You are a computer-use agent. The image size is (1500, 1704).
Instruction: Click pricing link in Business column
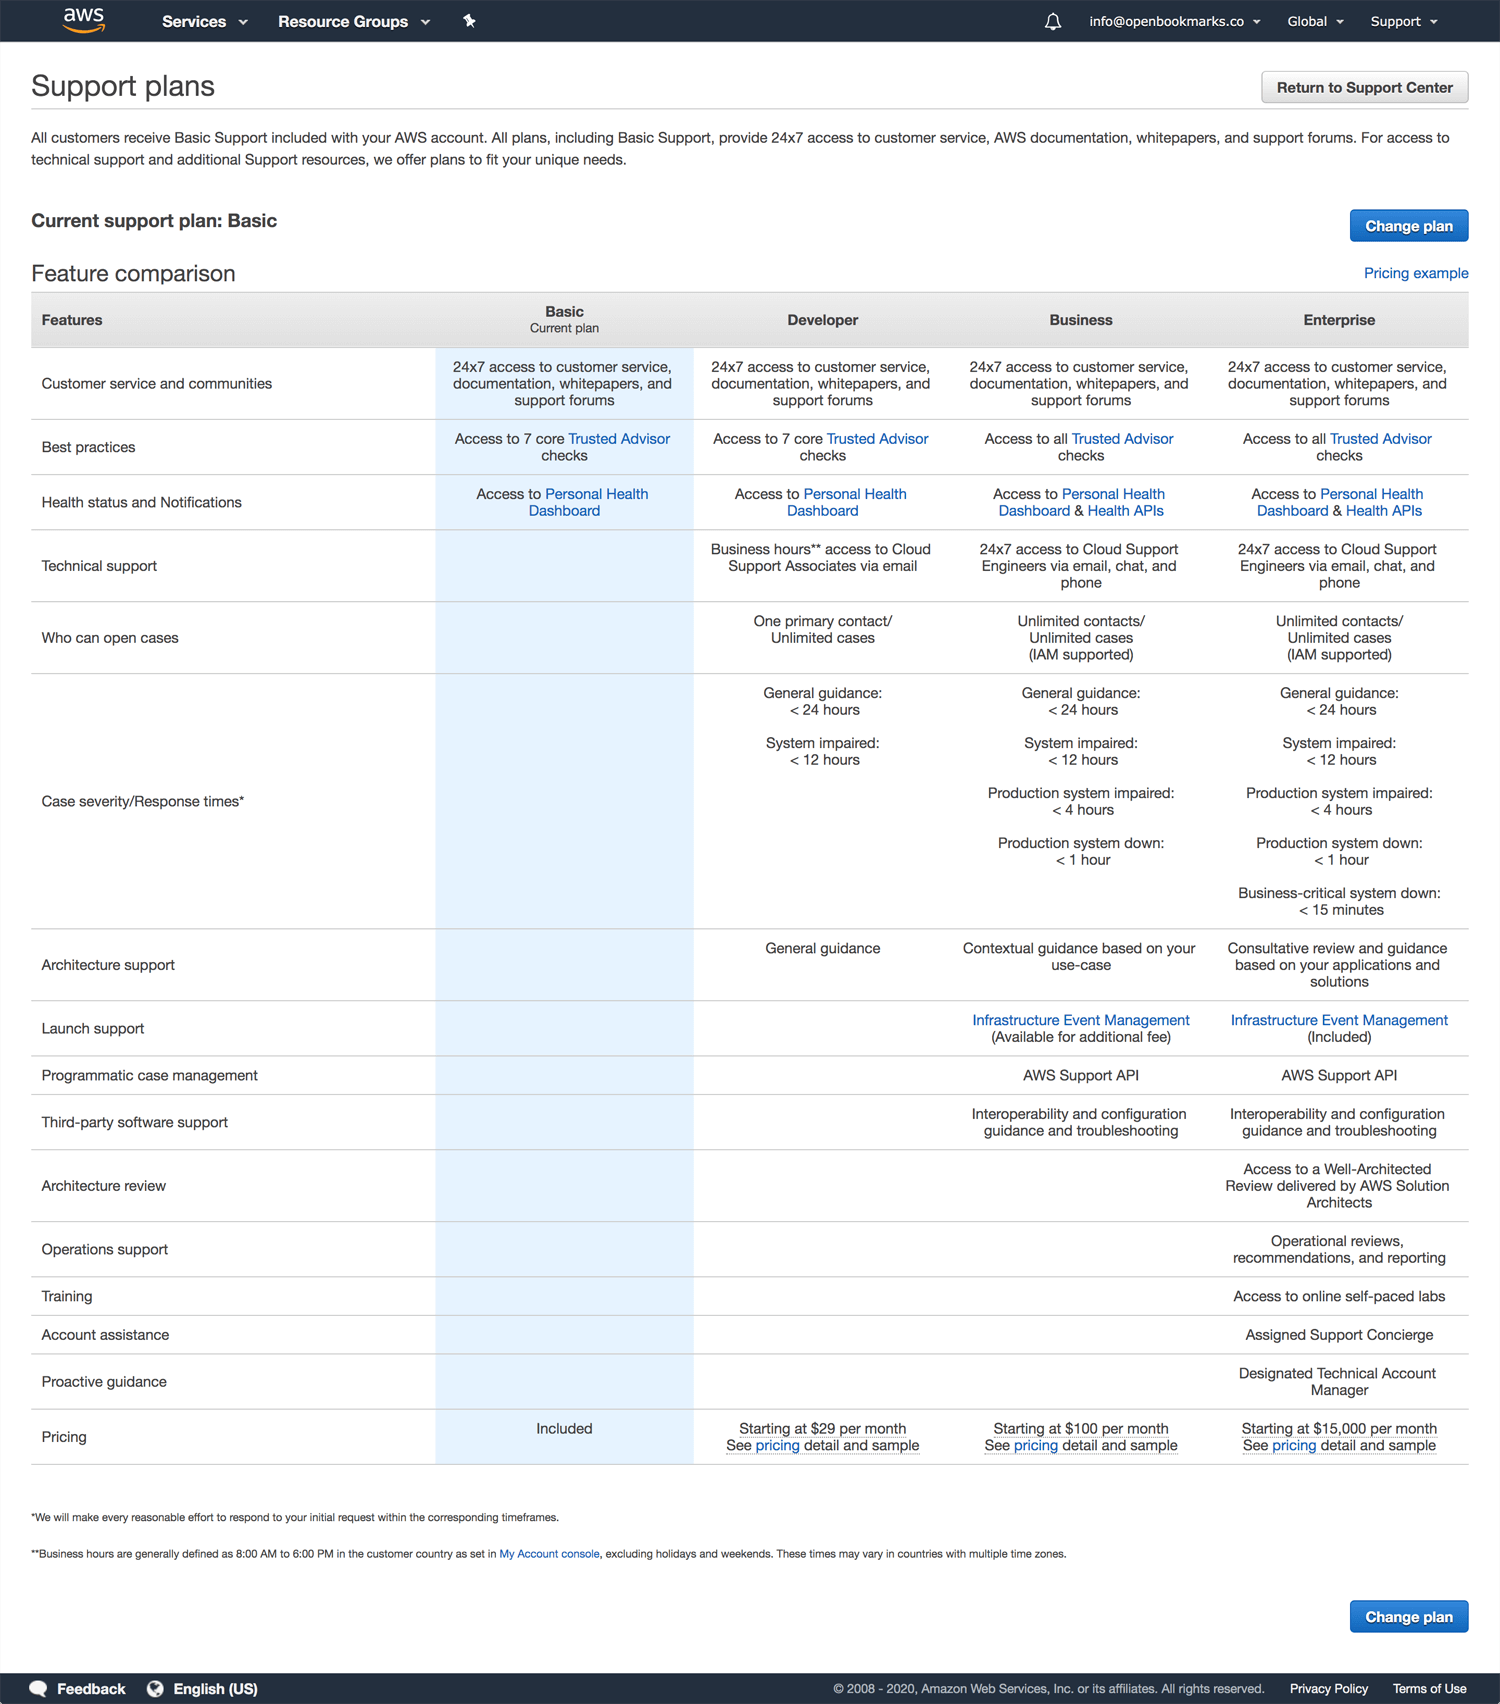pos(1035,1445)
